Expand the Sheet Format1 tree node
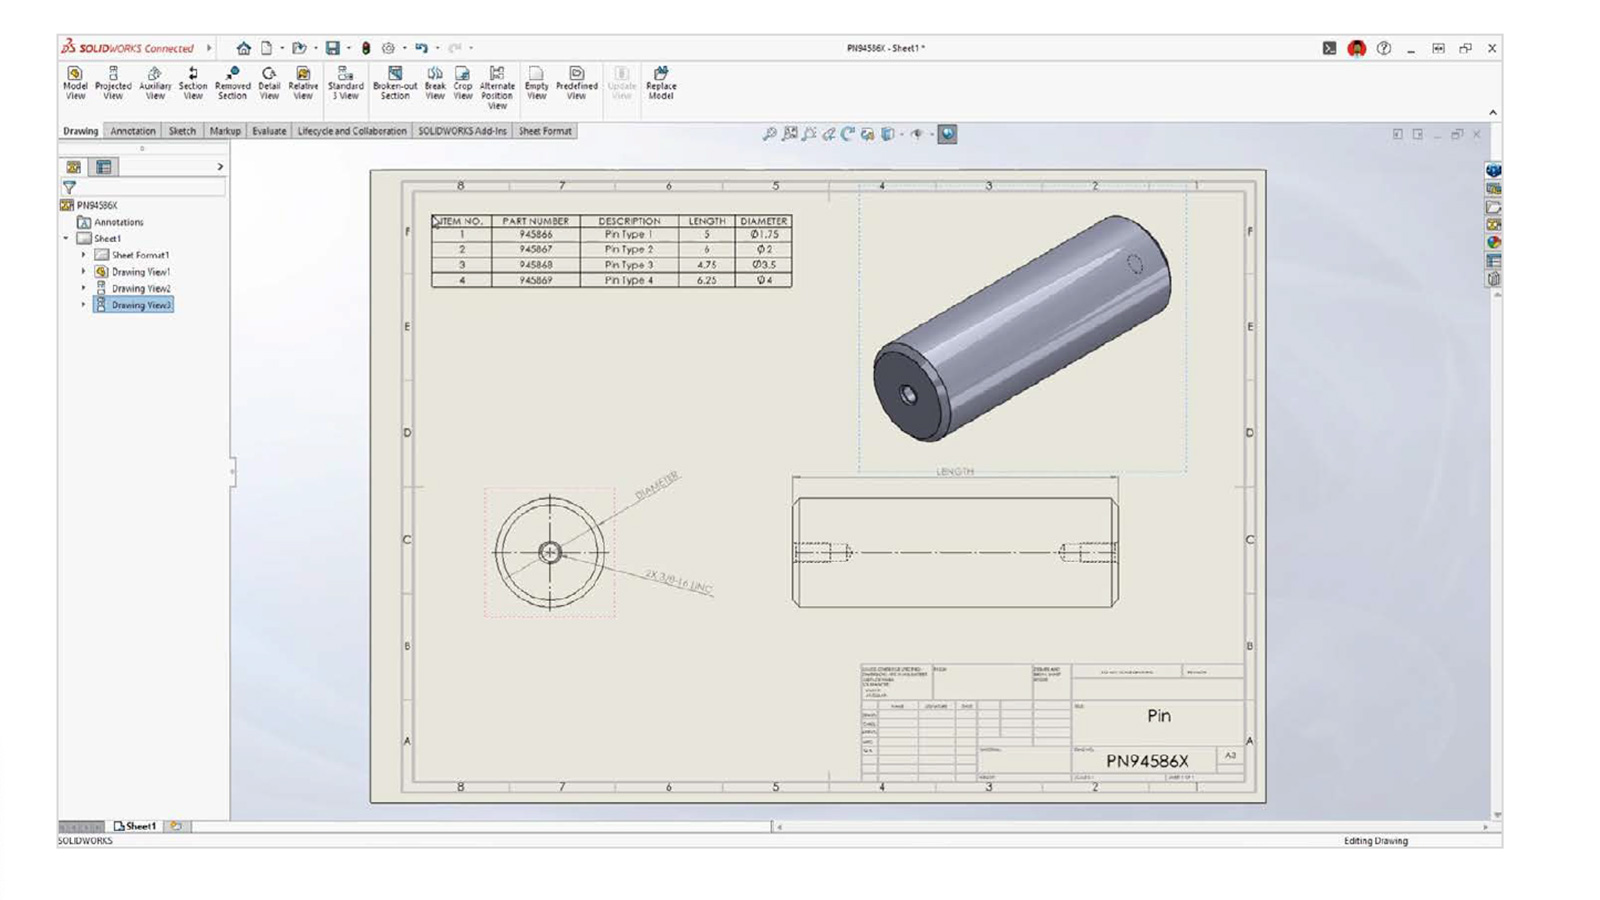The height and width of the screenshot is (900, 1600). coord(83,255)
